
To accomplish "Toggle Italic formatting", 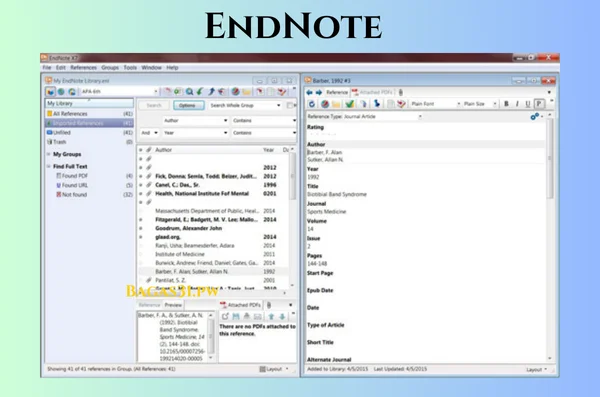I will [517, 104].
